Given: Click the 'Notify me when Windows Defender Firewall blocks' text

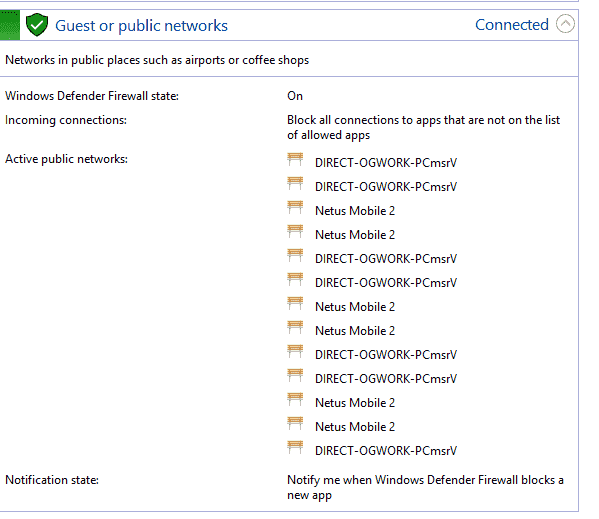Looking at the screenshot, I should tap(425, 487).
